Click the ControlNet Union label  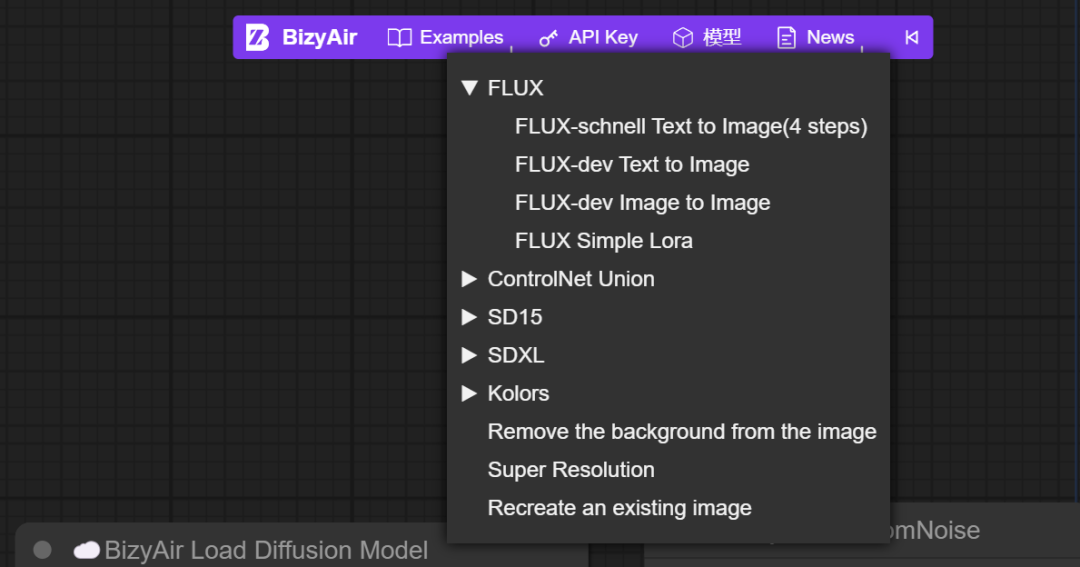coord(571,278)
